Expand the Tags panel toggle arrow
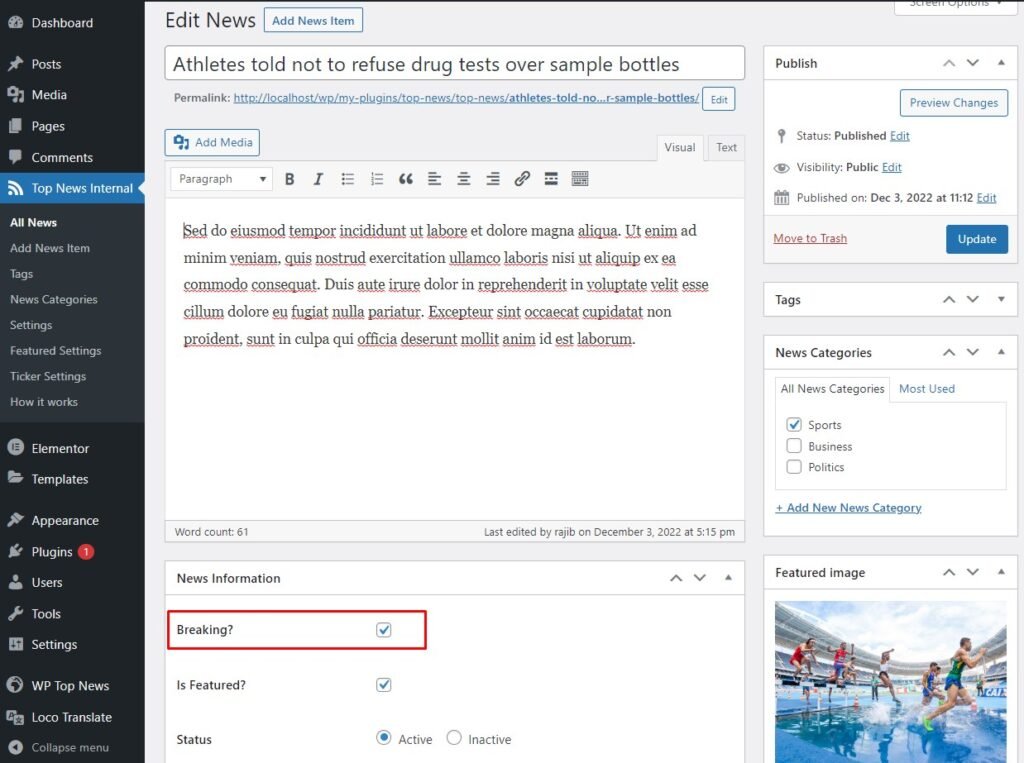The image size is (1024, 763). coord(1001,299)
